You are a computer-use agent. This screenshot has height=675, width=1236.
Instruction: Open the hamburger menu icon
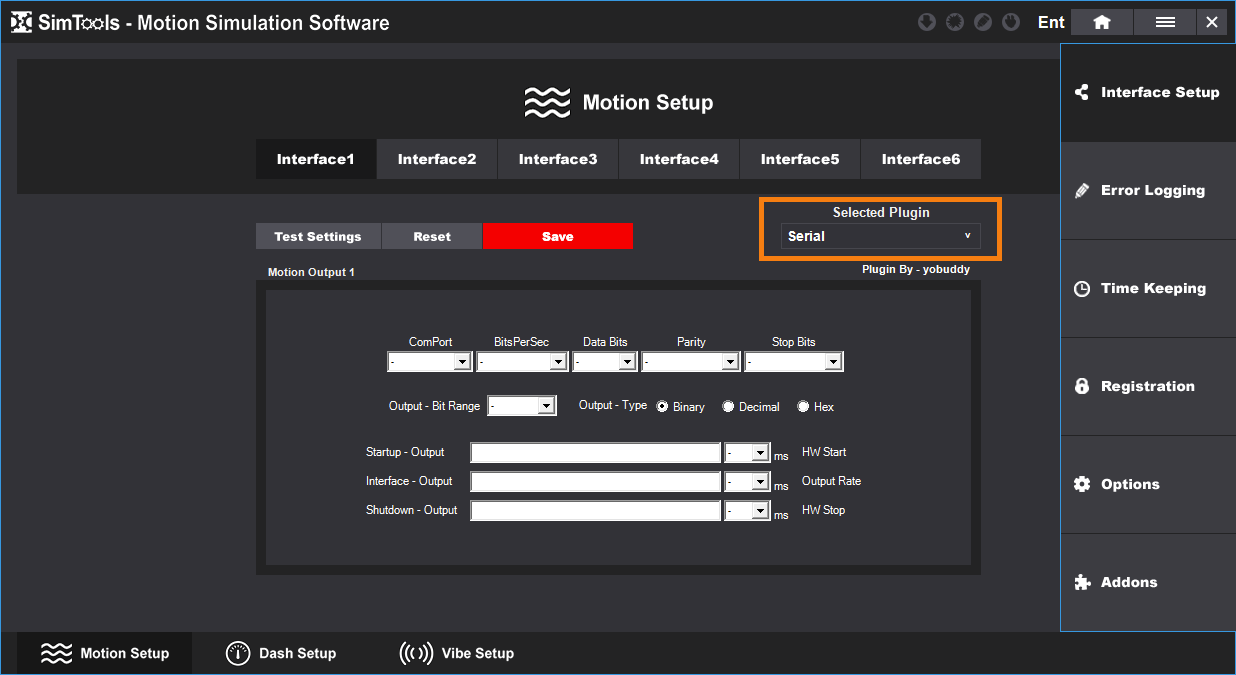[1165, 22]
